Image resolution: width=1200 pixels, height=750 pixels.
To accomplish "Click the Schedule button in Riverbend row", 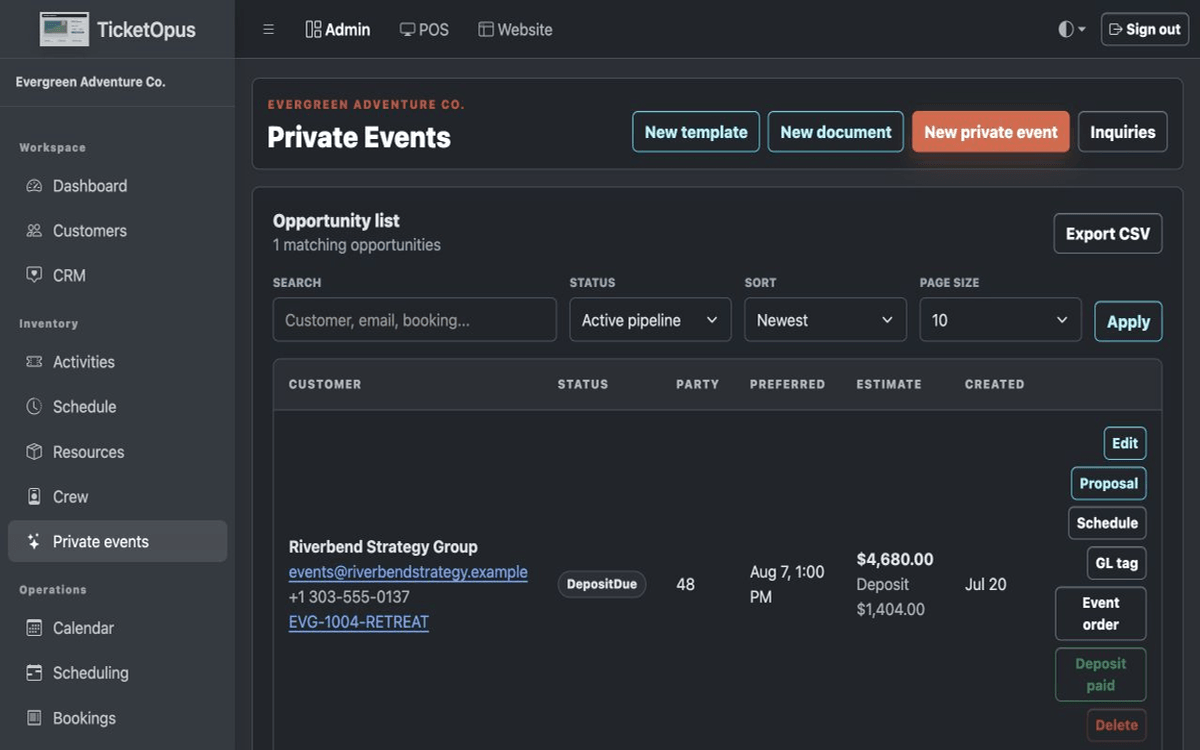I will point(1107,523).
